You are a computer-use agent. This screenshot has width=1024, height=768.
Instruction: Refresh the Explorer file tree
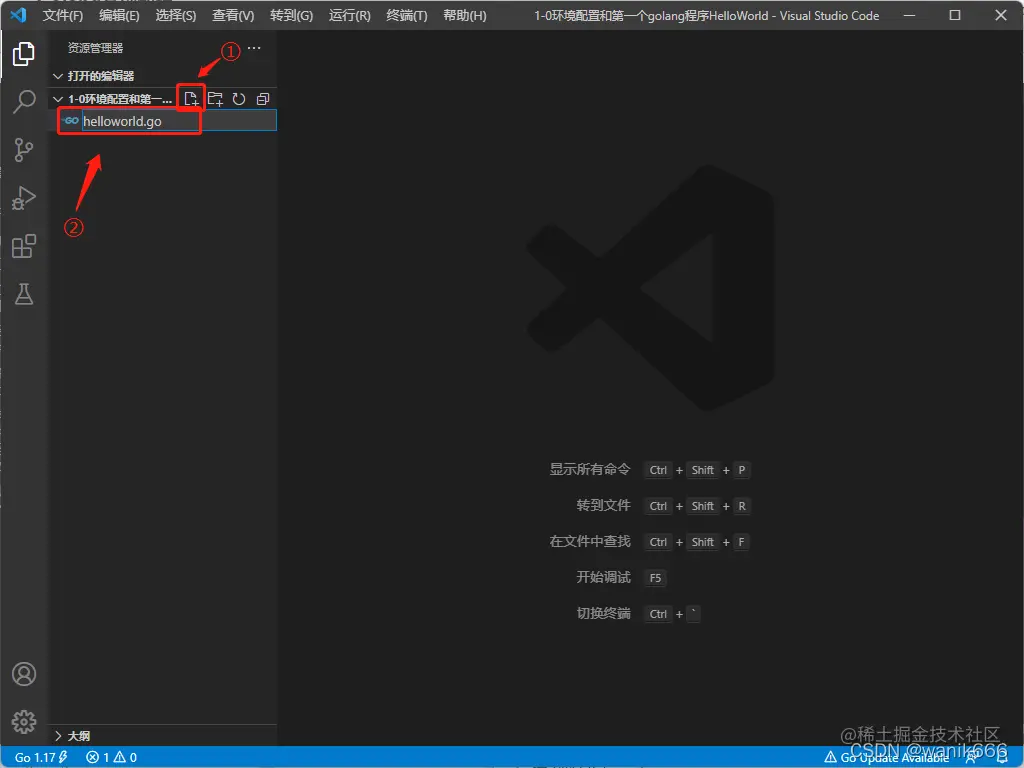coord(239,99)
